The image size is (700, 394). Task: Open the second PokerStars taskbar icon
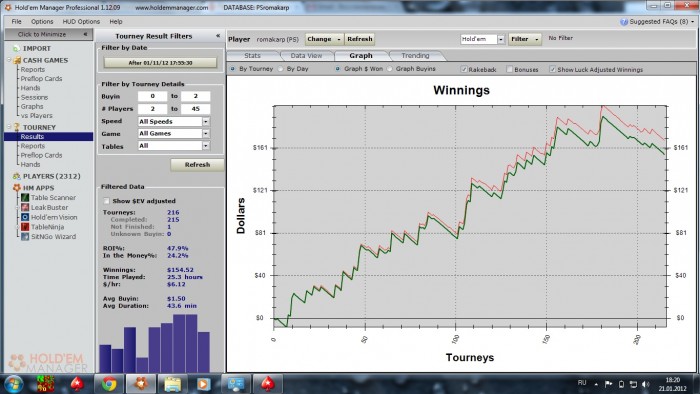coord(268,384)
